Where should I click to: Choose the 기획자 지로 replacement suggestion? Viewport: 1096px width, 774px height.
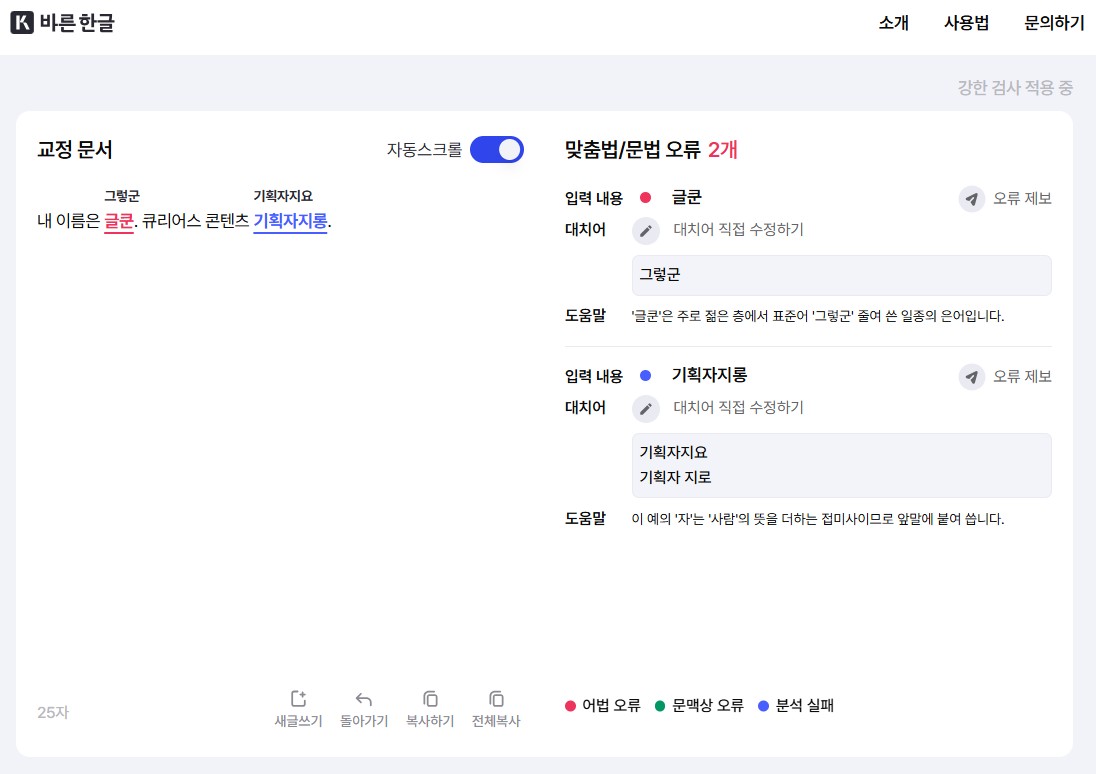[675, 477]
